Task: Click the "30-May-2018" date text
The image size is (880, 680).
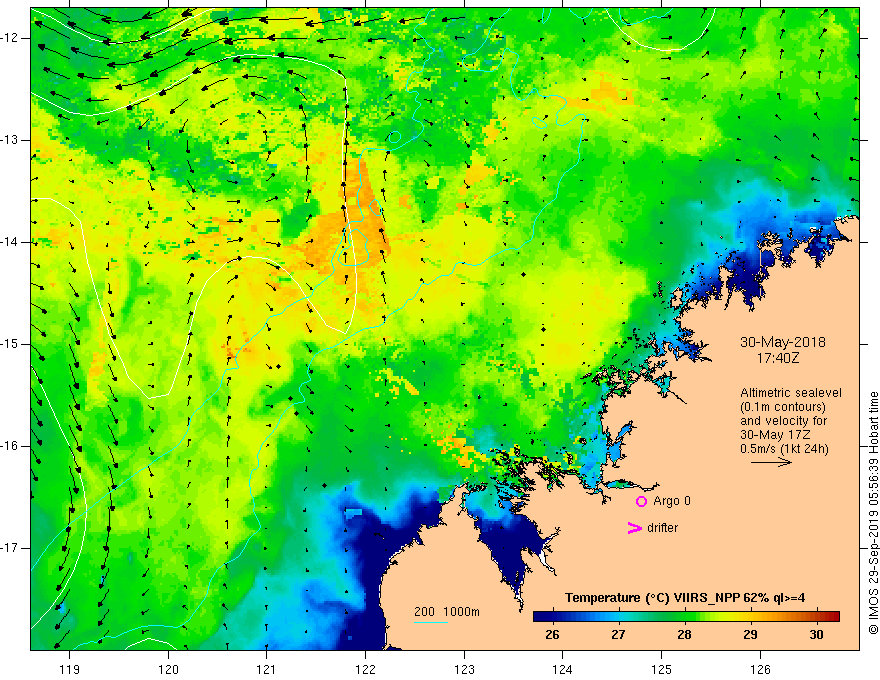Action: (782, 342)
